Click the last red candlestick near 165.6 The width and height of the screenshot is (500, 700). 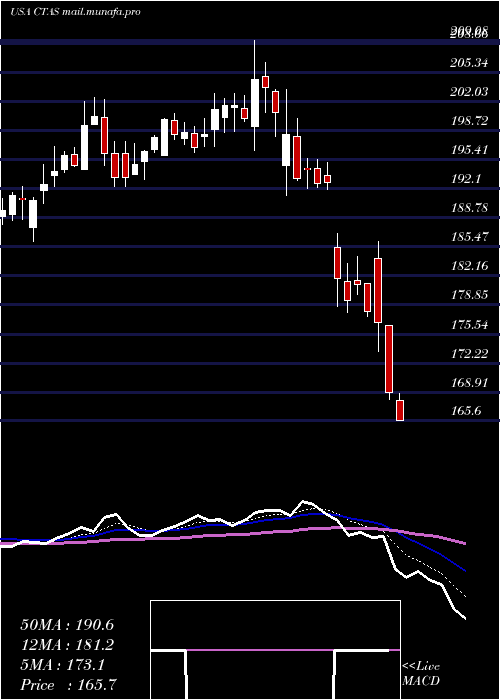(x=400, y=410)
